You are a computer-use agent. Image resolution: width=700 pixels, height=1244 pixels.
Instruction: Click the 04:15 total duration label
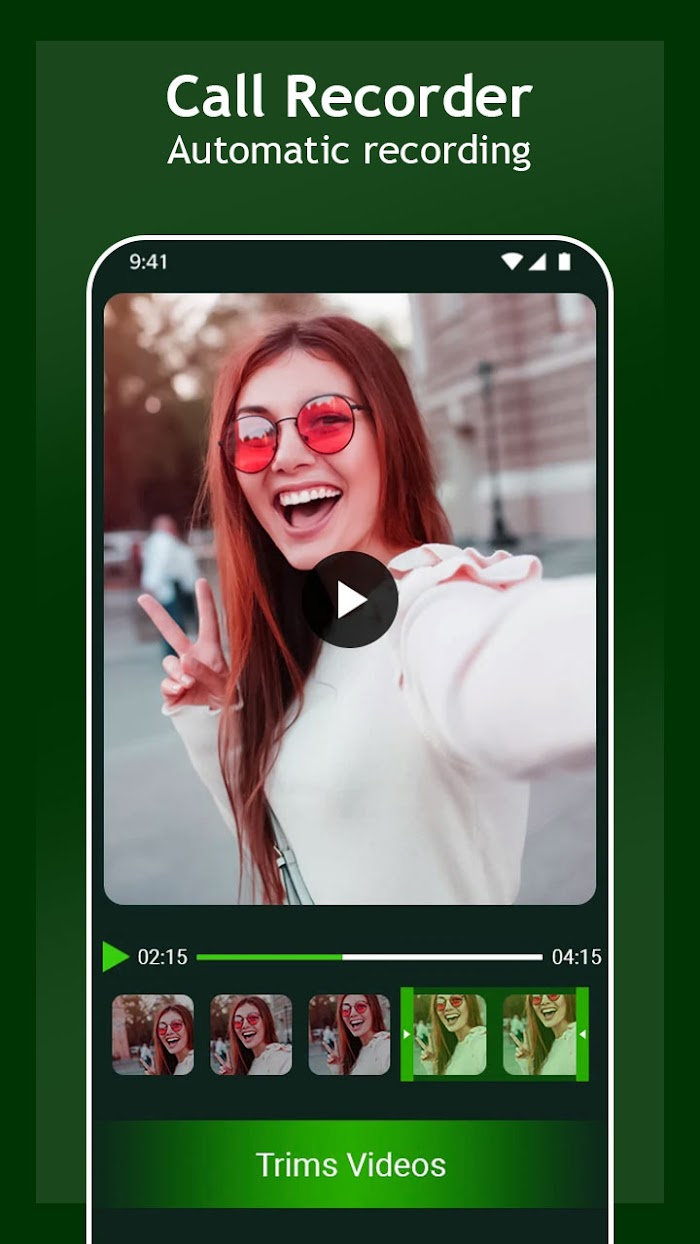(x=577, y=957)
